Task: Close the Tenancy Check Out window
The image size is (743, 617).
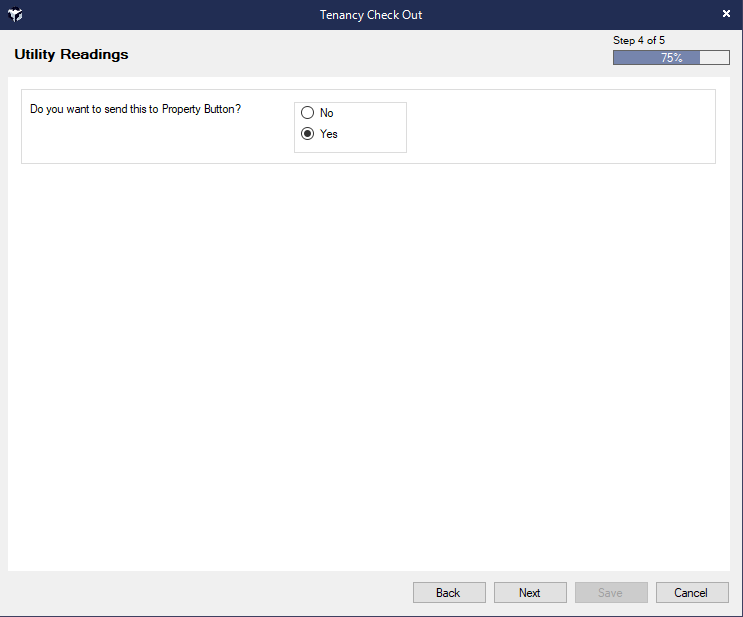Action: coord(726,14)
